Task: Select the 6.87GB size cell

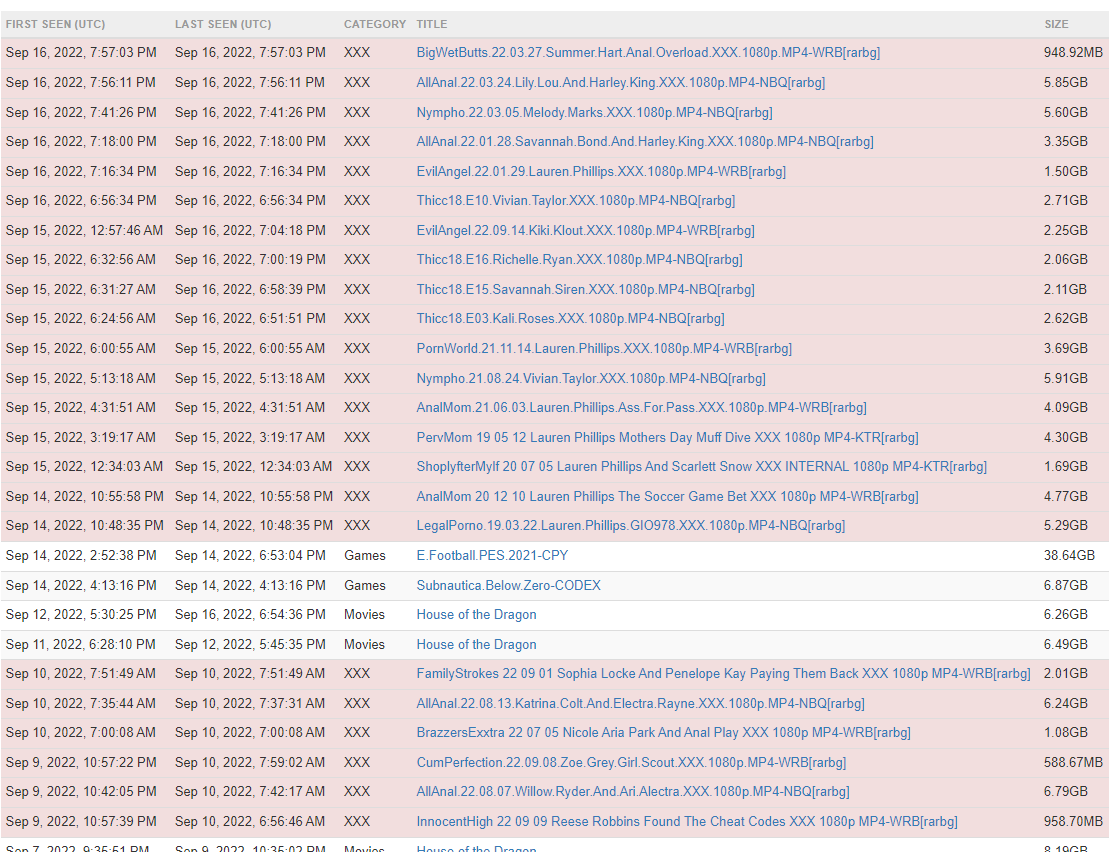Action: [1065, 585]
